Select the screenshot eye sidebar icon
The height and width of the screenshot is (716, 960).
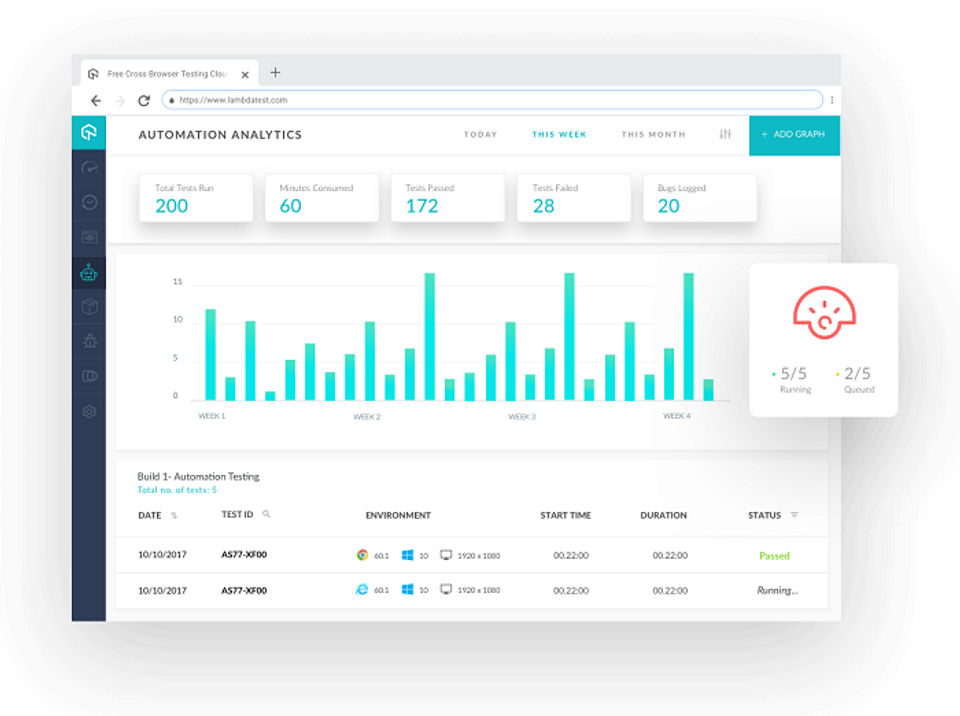[x=89, y=237]
